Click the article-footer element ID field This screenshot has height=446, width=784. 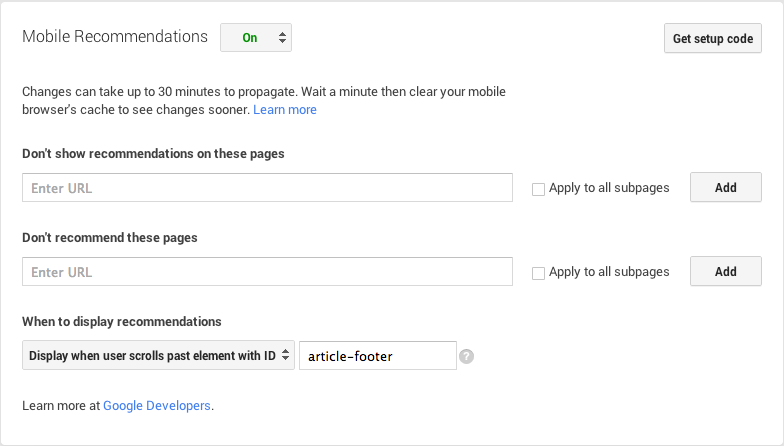pyautogui.click(x=378, y=355)
